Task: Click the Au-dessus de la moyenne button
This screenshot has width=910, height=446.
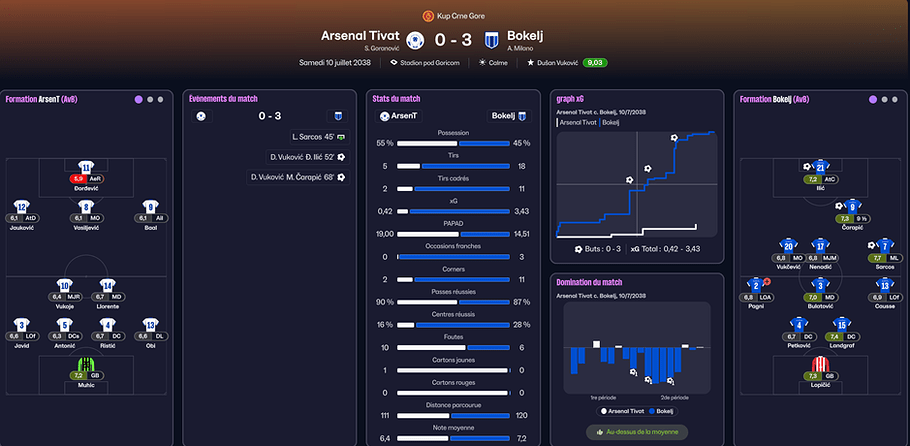Action: tap(637, 432)
